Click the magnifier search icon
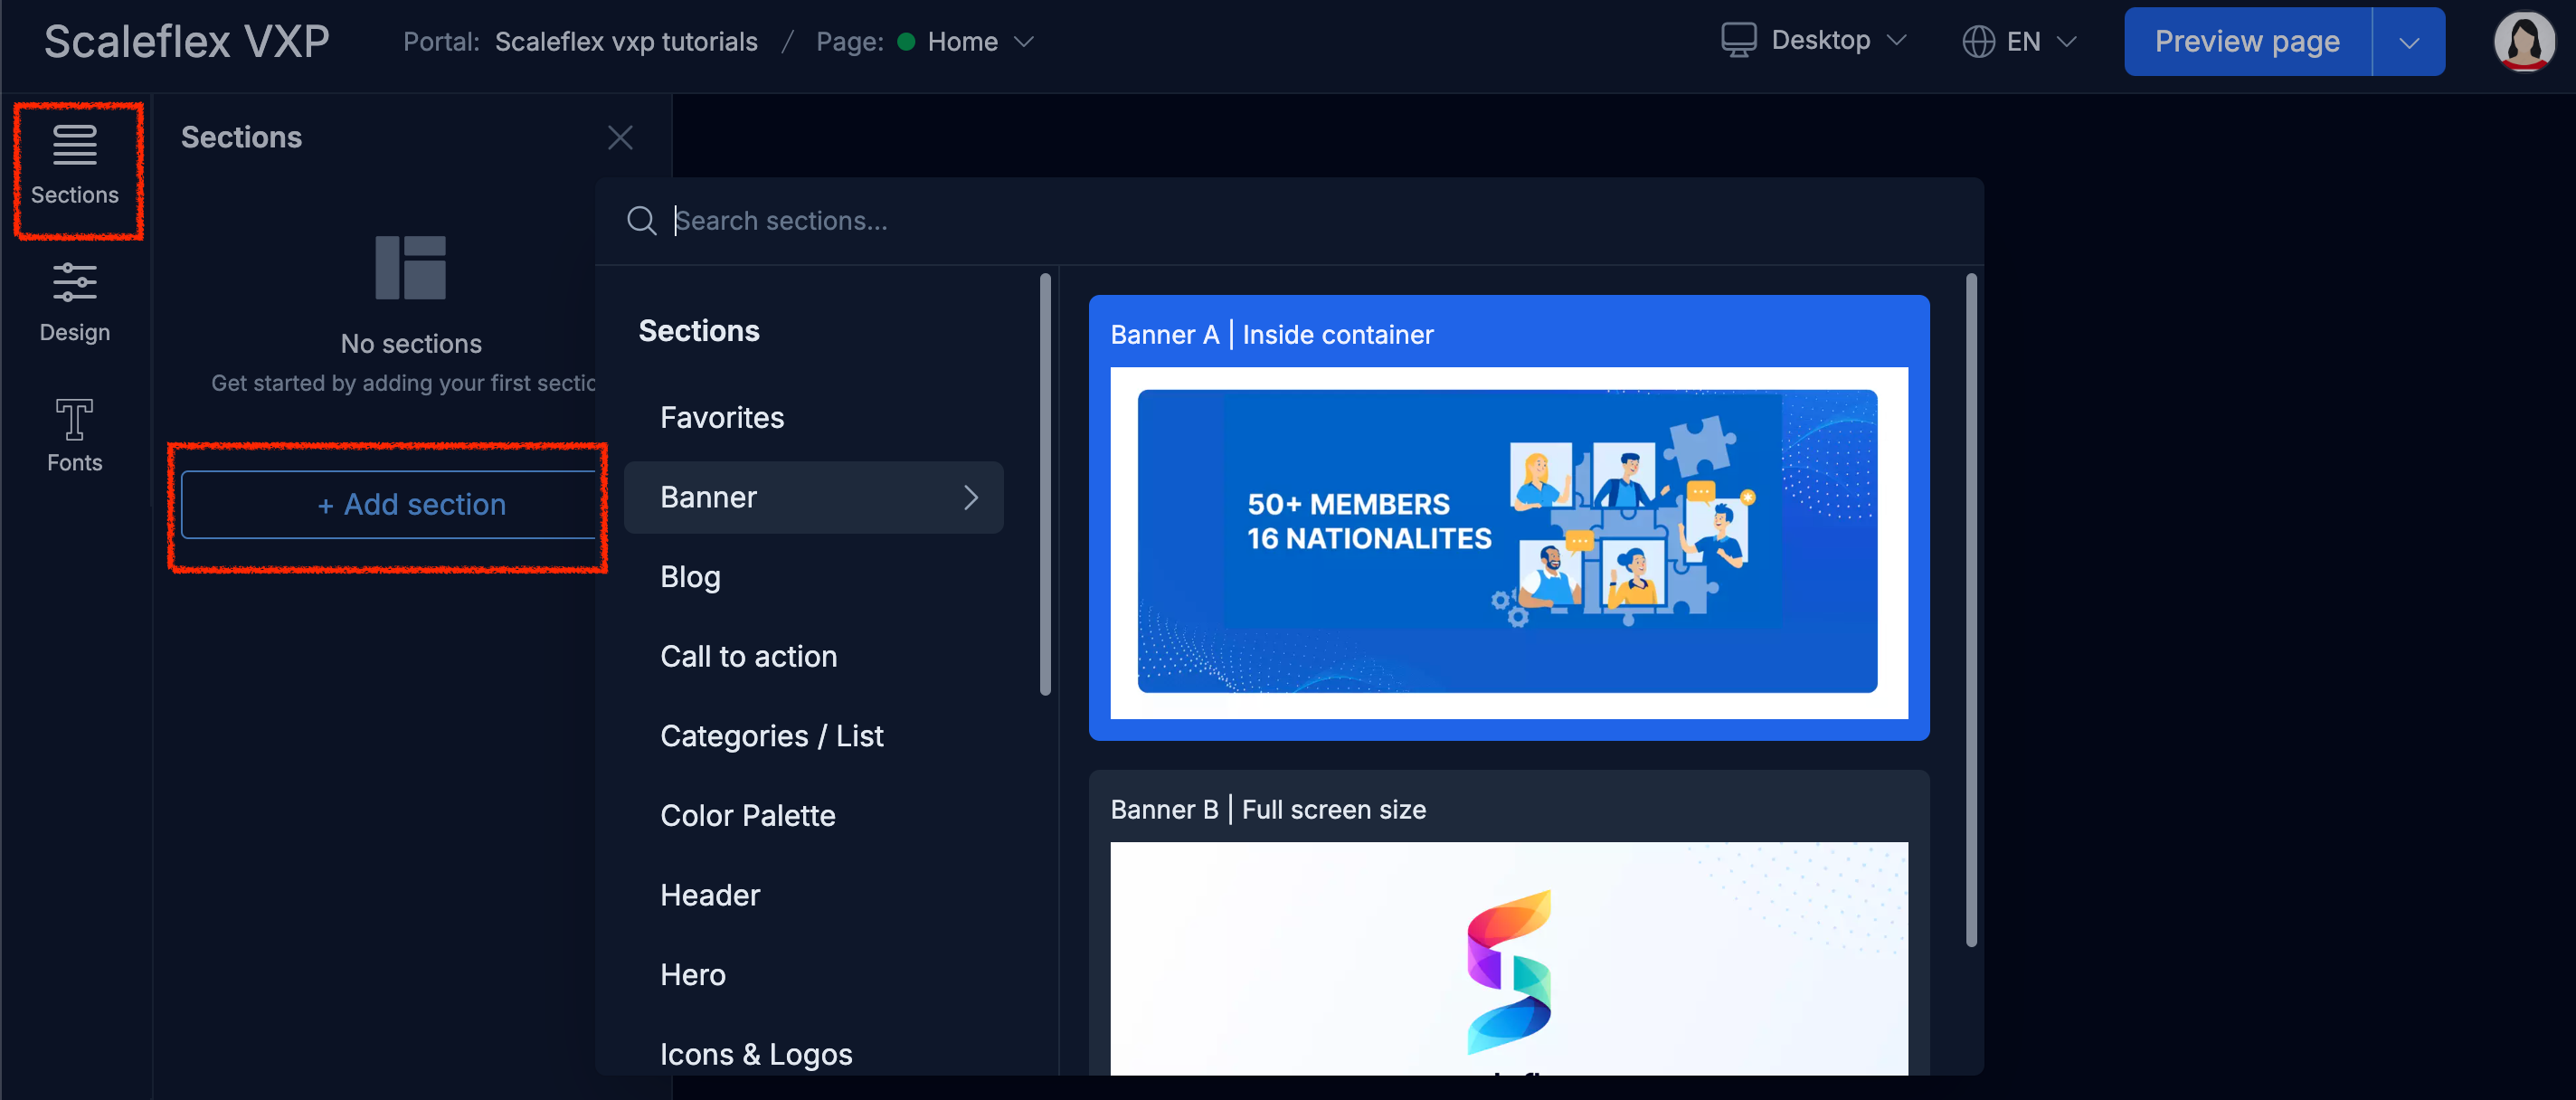 pyautogui.click(x=641, y=221)
